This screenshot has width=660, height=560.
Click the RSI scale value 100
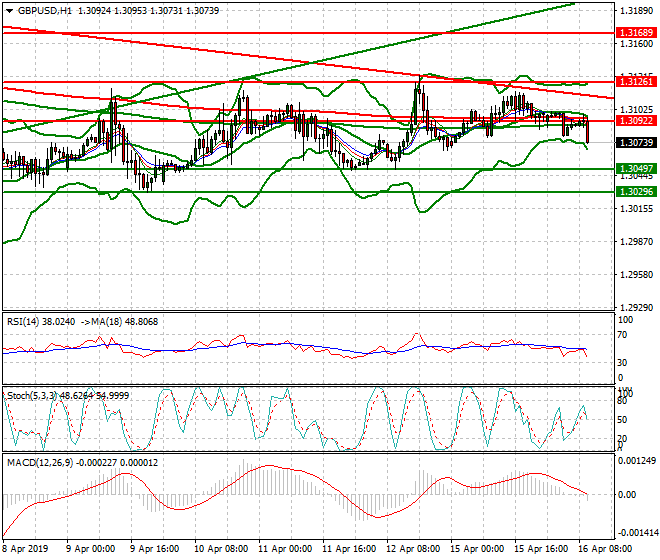click(x=626, y=320)
